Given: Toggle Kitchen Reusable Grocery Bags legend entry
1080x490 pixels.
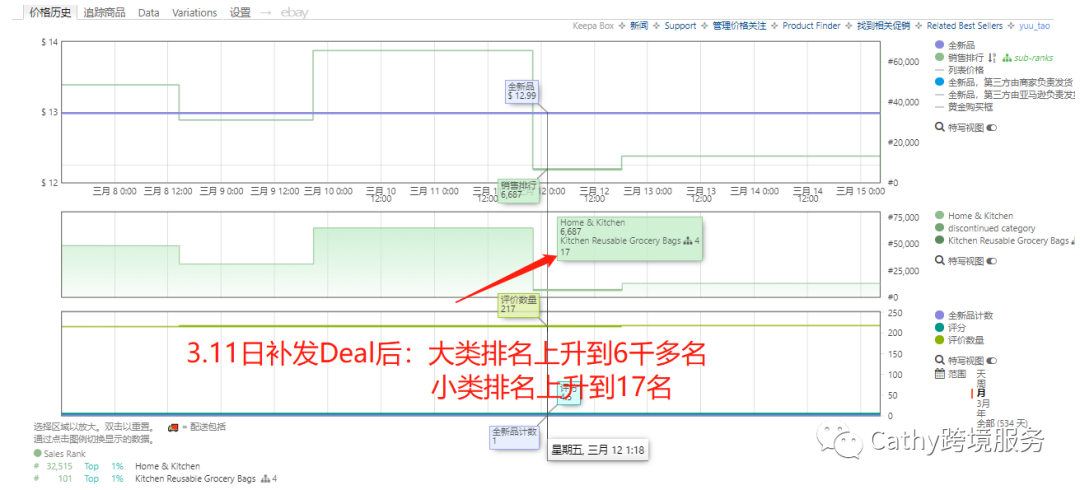Looking at the screenshot, I should tap(1002, 241).
